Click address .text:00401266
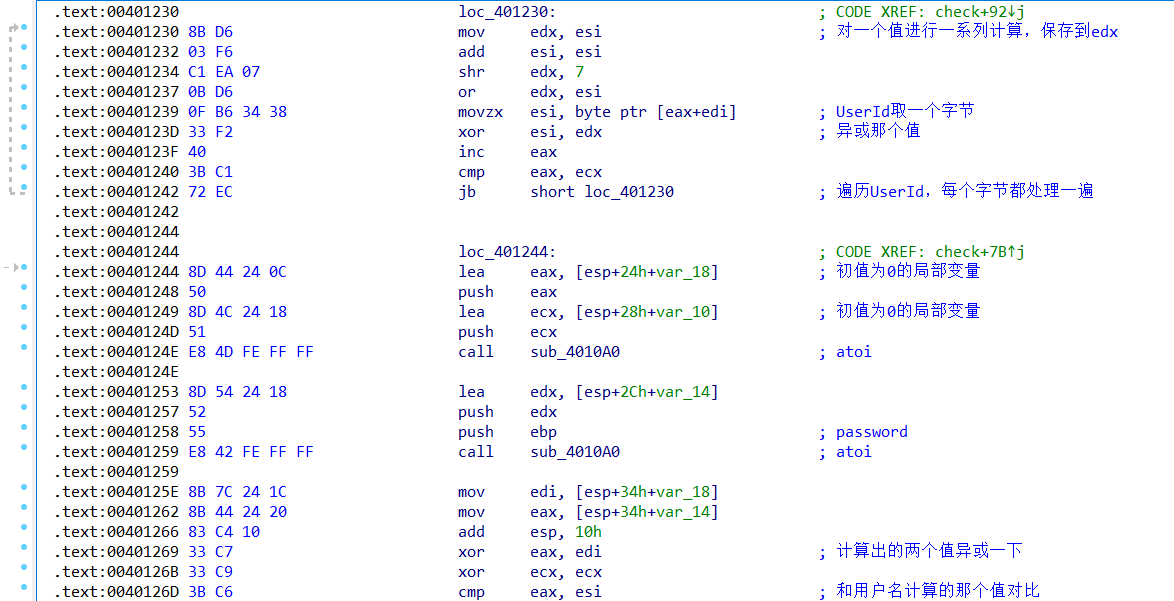Screen dimensions: 1174x601 click(117, 532)
